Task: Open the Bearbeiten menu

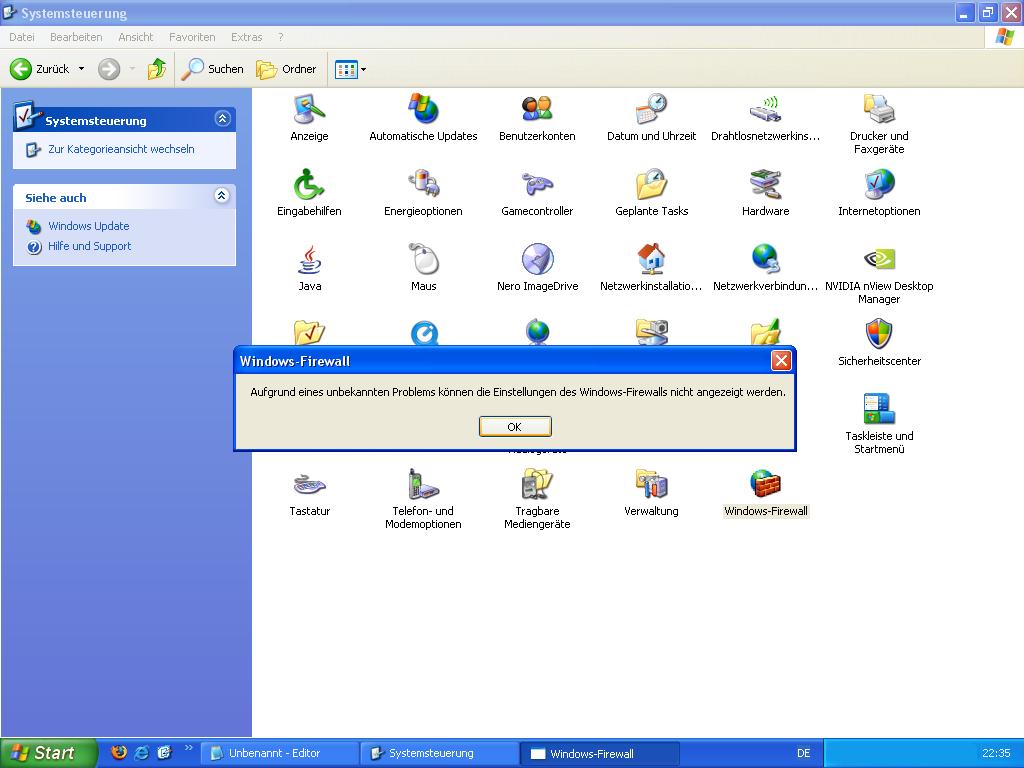Action: [76, 37]
